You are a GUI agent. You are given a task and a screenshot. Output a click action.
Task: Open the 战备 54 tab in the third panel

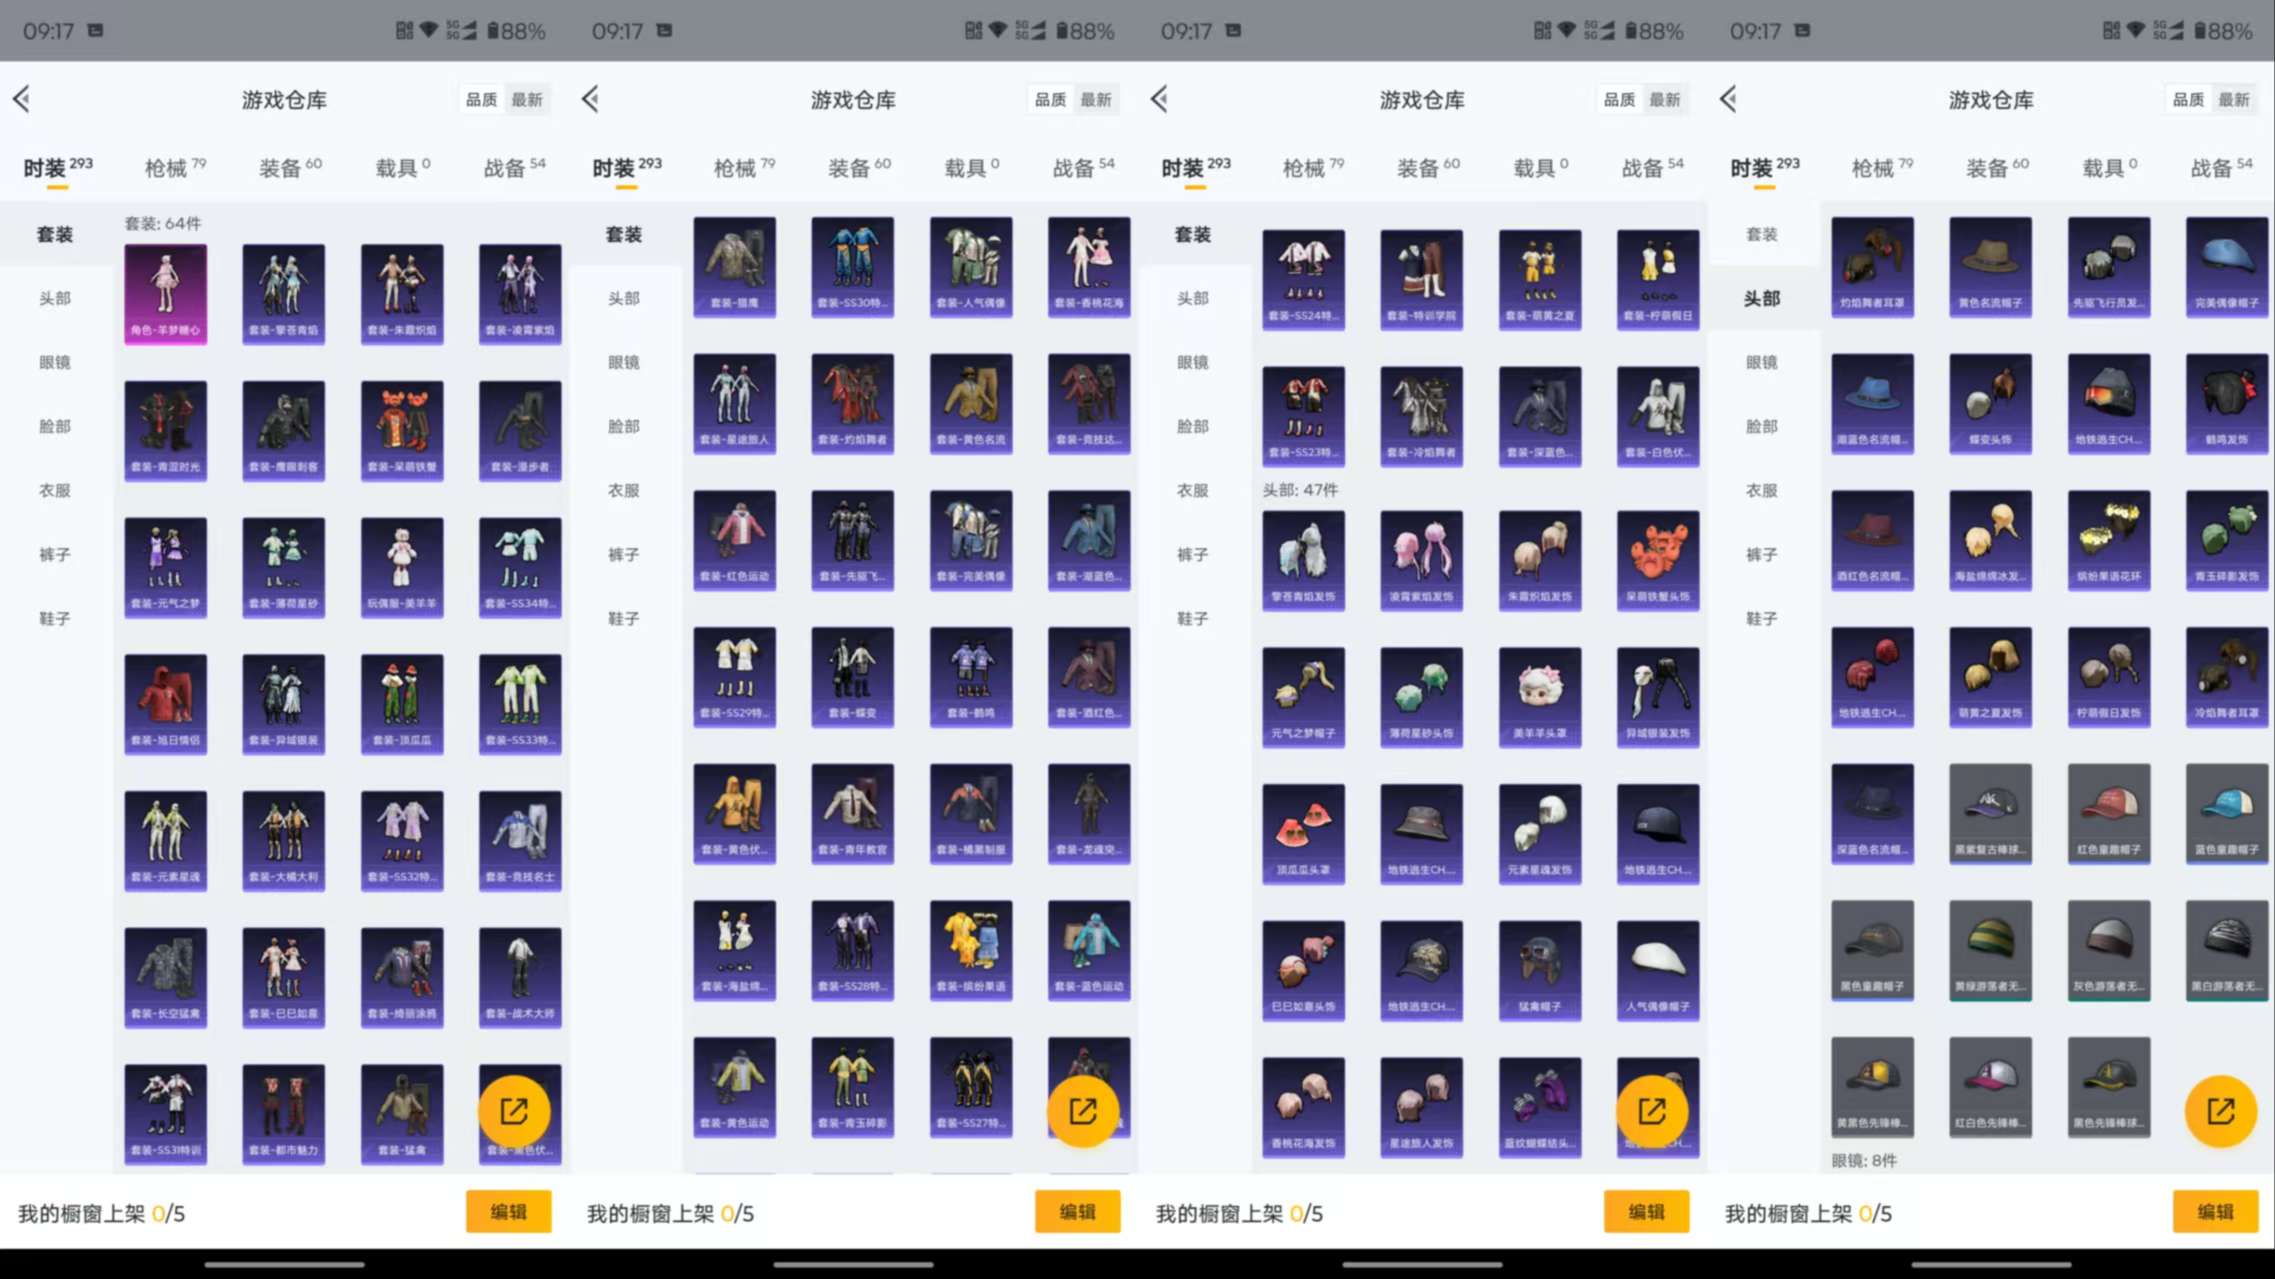(1652, 167)
